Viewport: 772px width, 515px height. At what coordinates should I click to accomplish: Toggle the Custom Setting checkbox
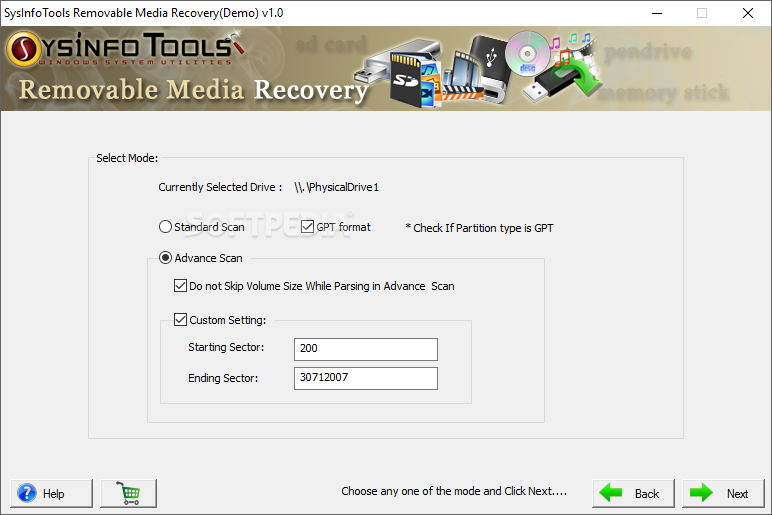180,320
